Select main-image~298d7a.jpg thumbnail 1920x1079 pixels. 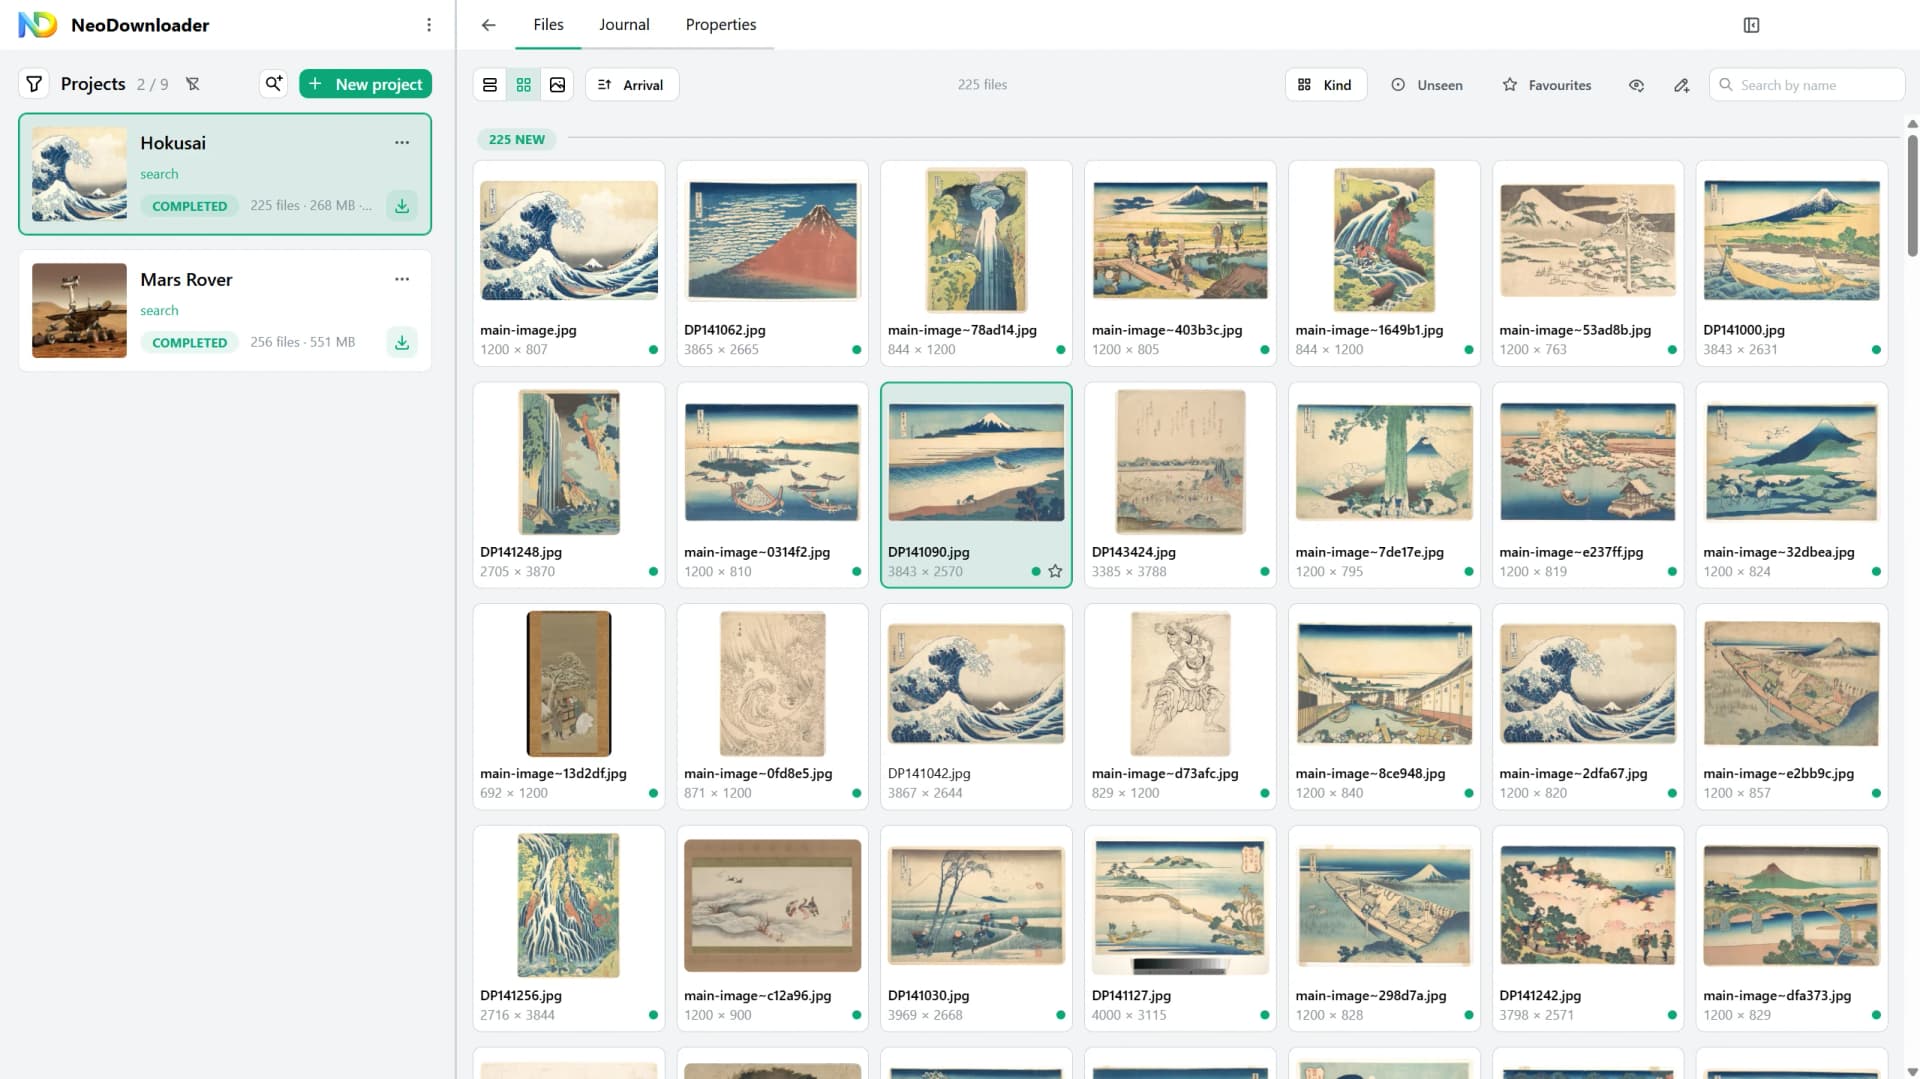[1384, 906]
